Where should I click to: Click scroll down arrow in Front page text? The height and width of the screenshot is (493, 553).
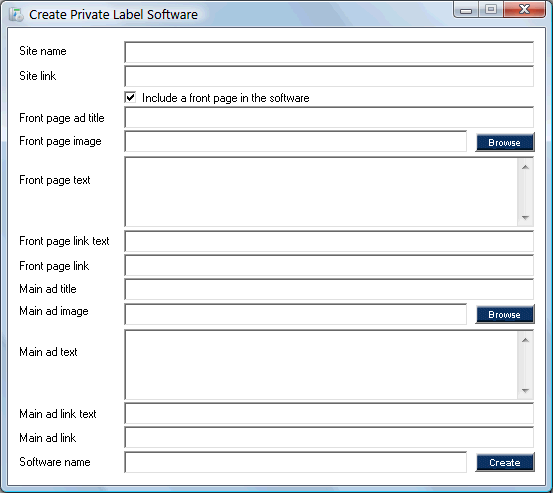(x=525, y=218)
